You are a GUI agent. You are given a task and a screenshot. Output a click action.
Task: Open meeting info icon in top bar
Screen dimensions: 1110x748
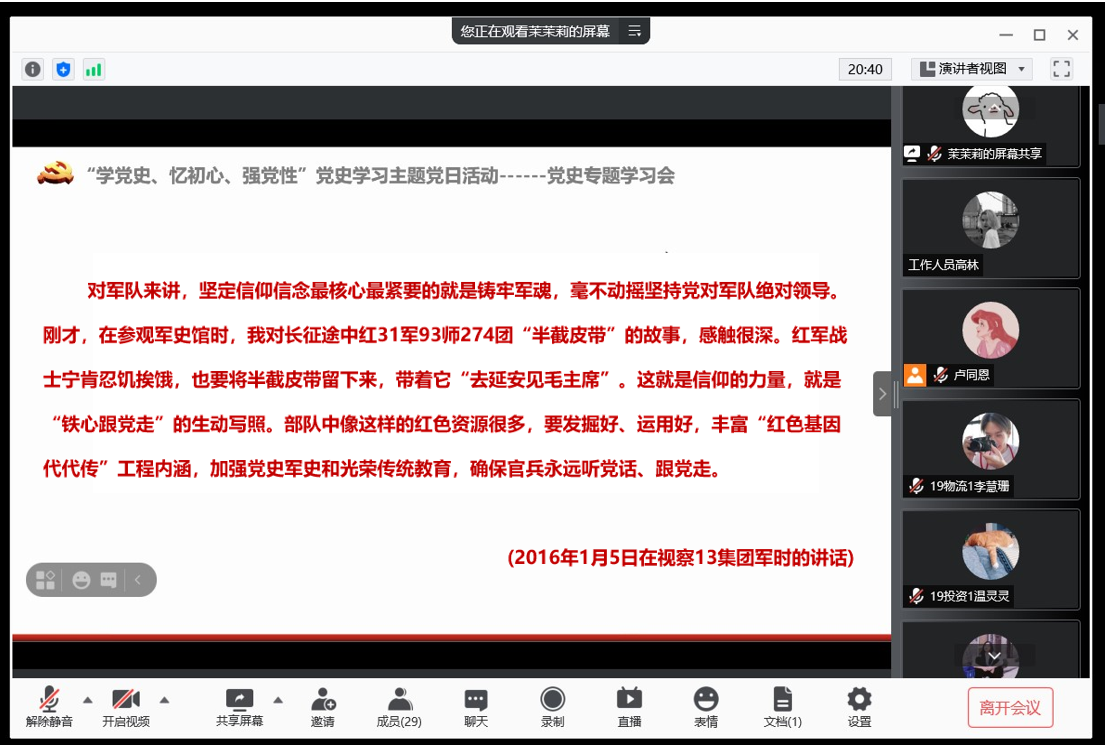coord(33,69)
